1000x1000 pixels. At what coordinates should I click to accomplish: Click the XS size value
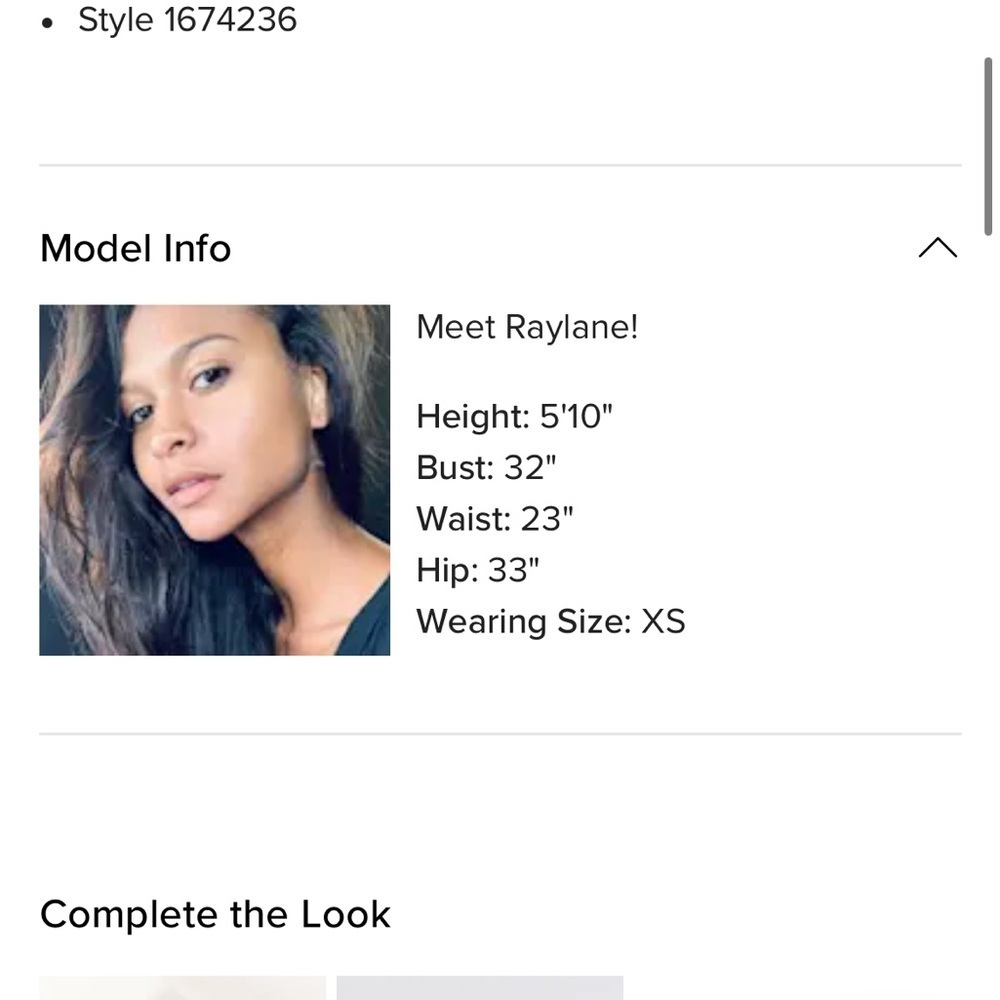tap(663, 621)
